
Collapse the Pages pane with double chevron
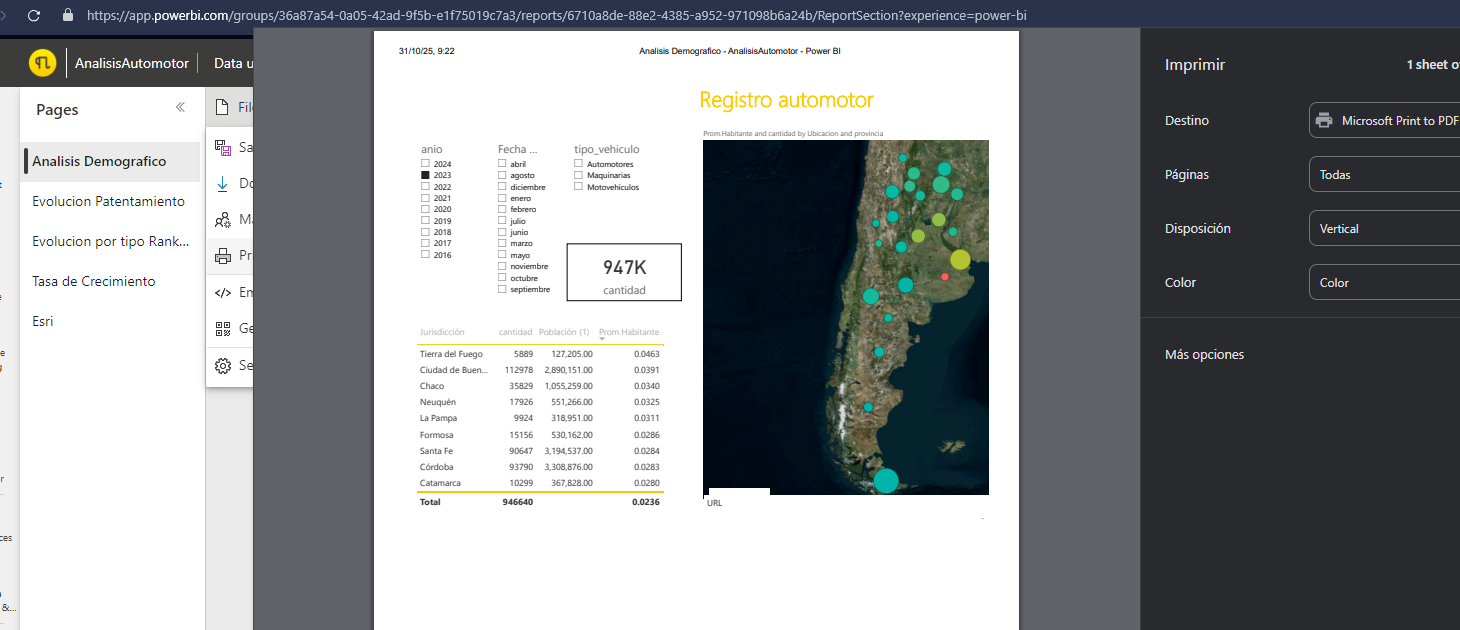pos(180,107)
